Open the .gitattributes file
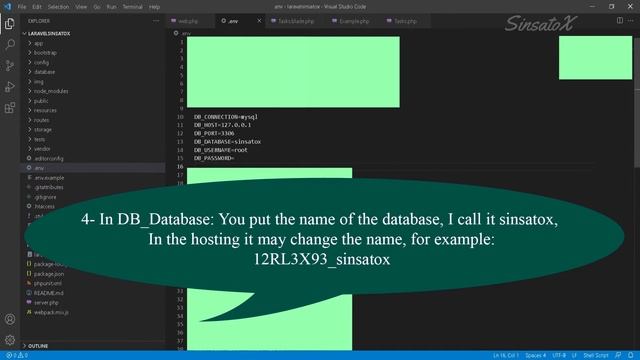The image size is (640, 360). point(48,187)
